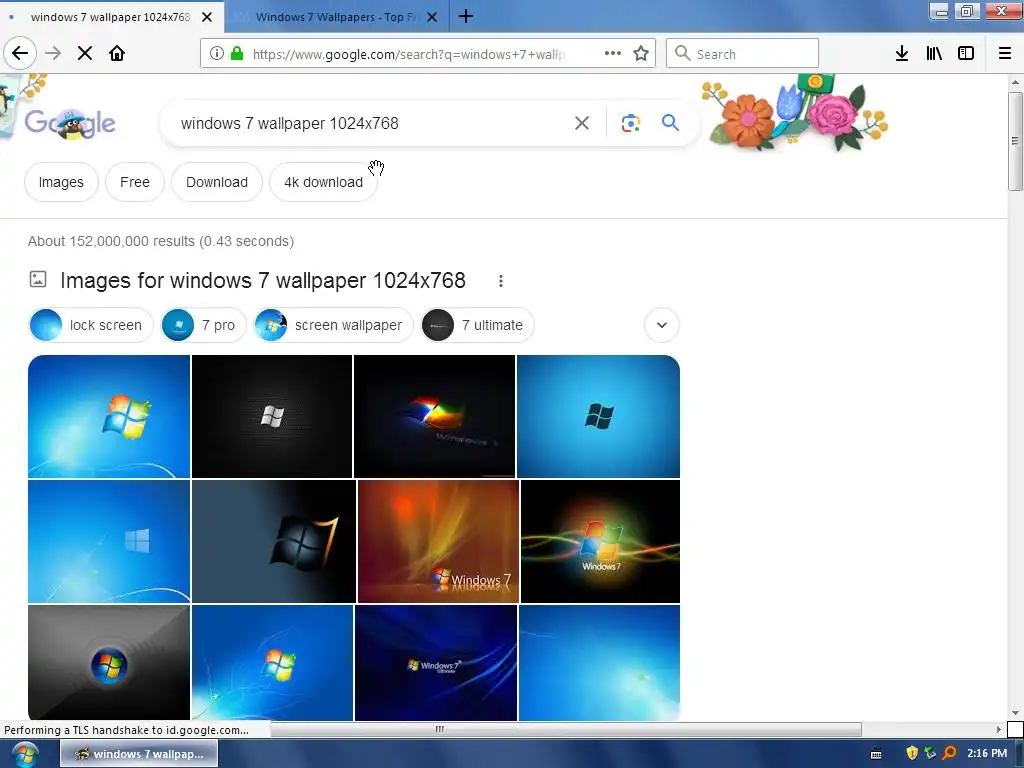The image size is (1024, 768).
Task: Click the address bar URL
Action: tap(409, 54)
